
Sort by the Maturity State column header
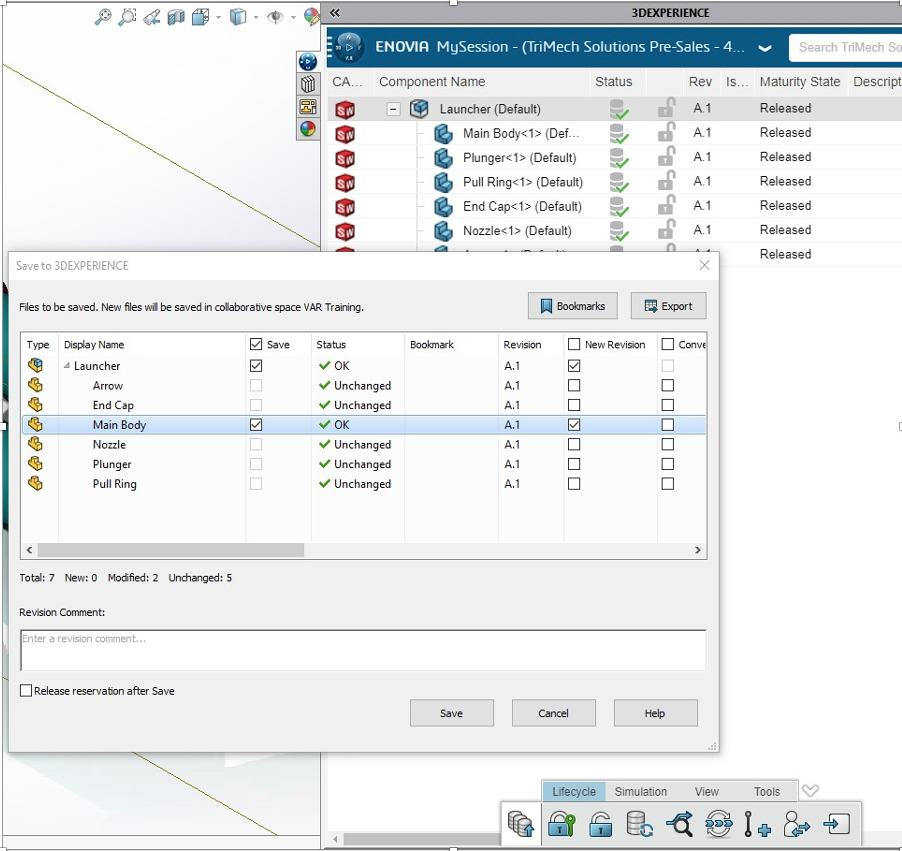(800, 82)
